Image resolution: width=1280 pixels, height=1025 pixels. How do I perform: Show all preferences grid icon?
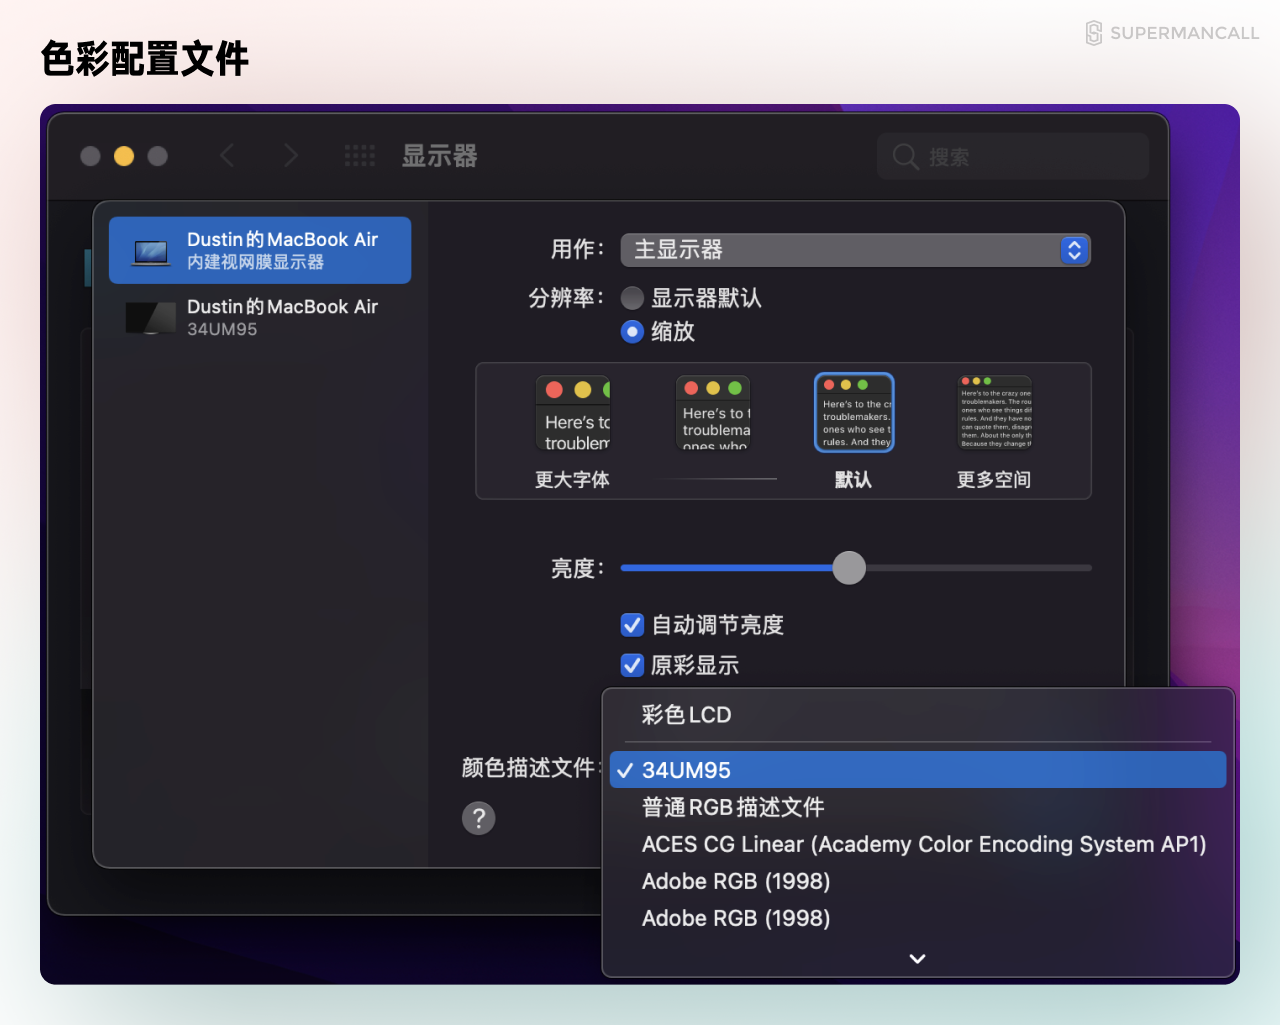360,156
